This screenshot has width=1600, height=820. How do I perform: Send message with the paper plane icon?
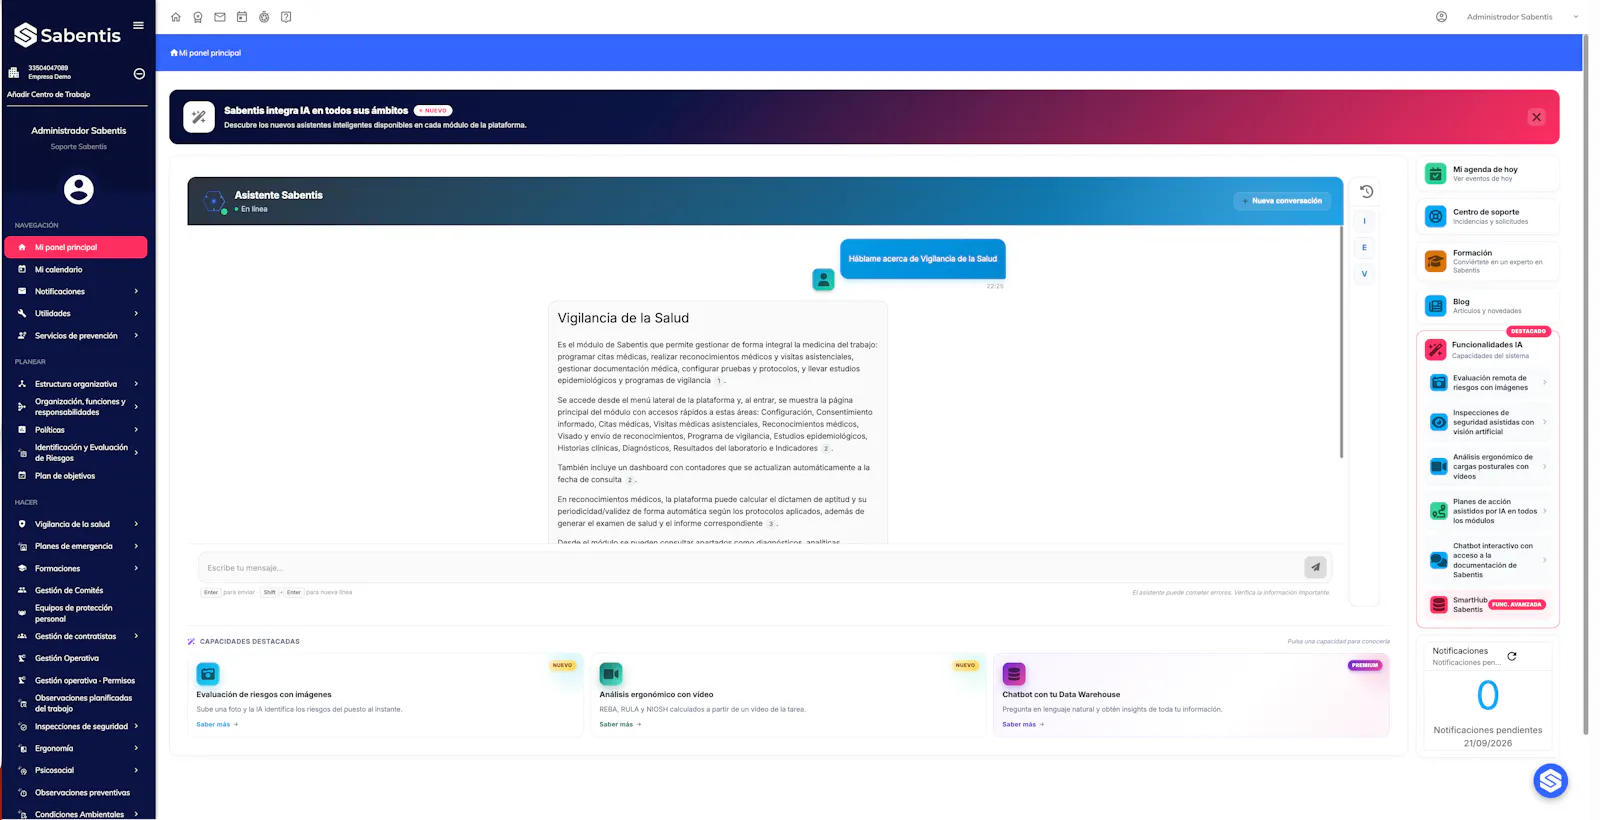[1315, 567]
